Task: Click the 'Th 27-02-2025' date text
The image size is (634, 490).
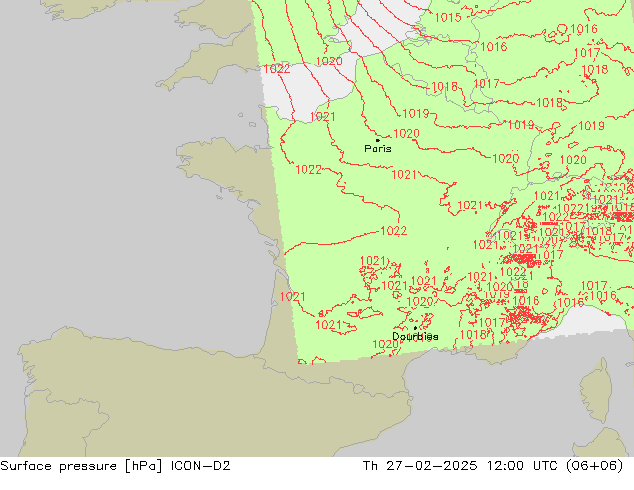Action: pyautogui.click(x=420, y=466)
